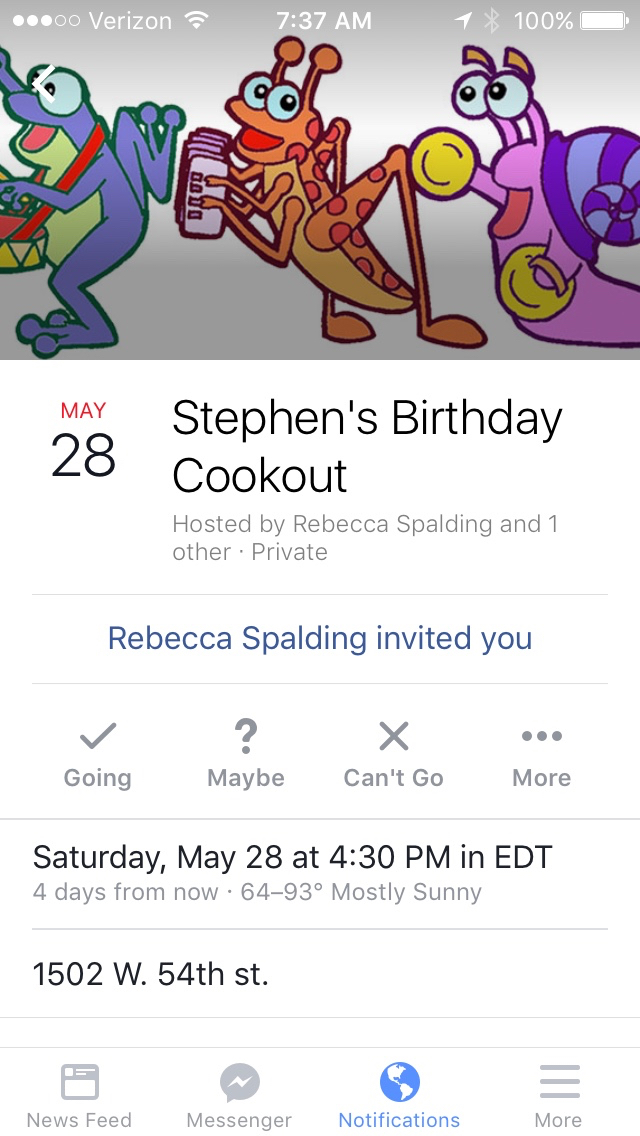Screen dimensions: 640x1136
Task: Tap the Can't Go X icon
Action: point(393,738)
